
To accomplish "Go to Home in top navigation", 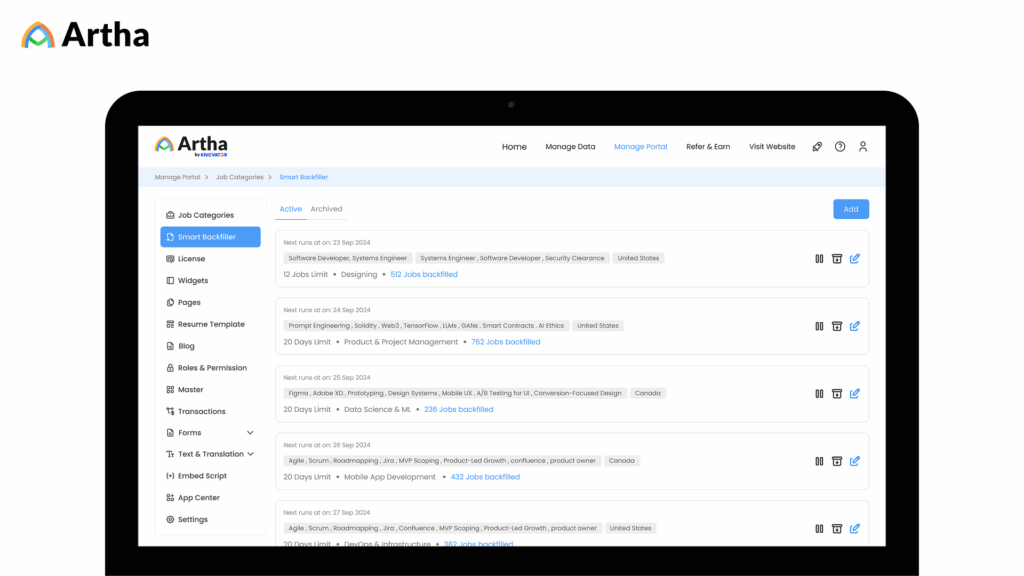I will [x=514, y=147].
